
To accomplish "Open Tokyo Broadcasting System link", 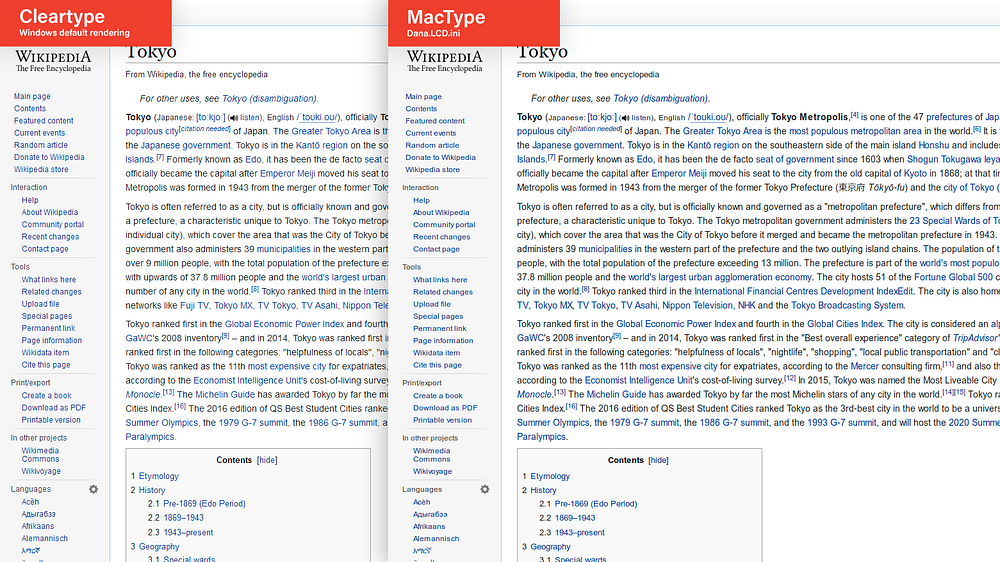I will (x=848, y=305).
